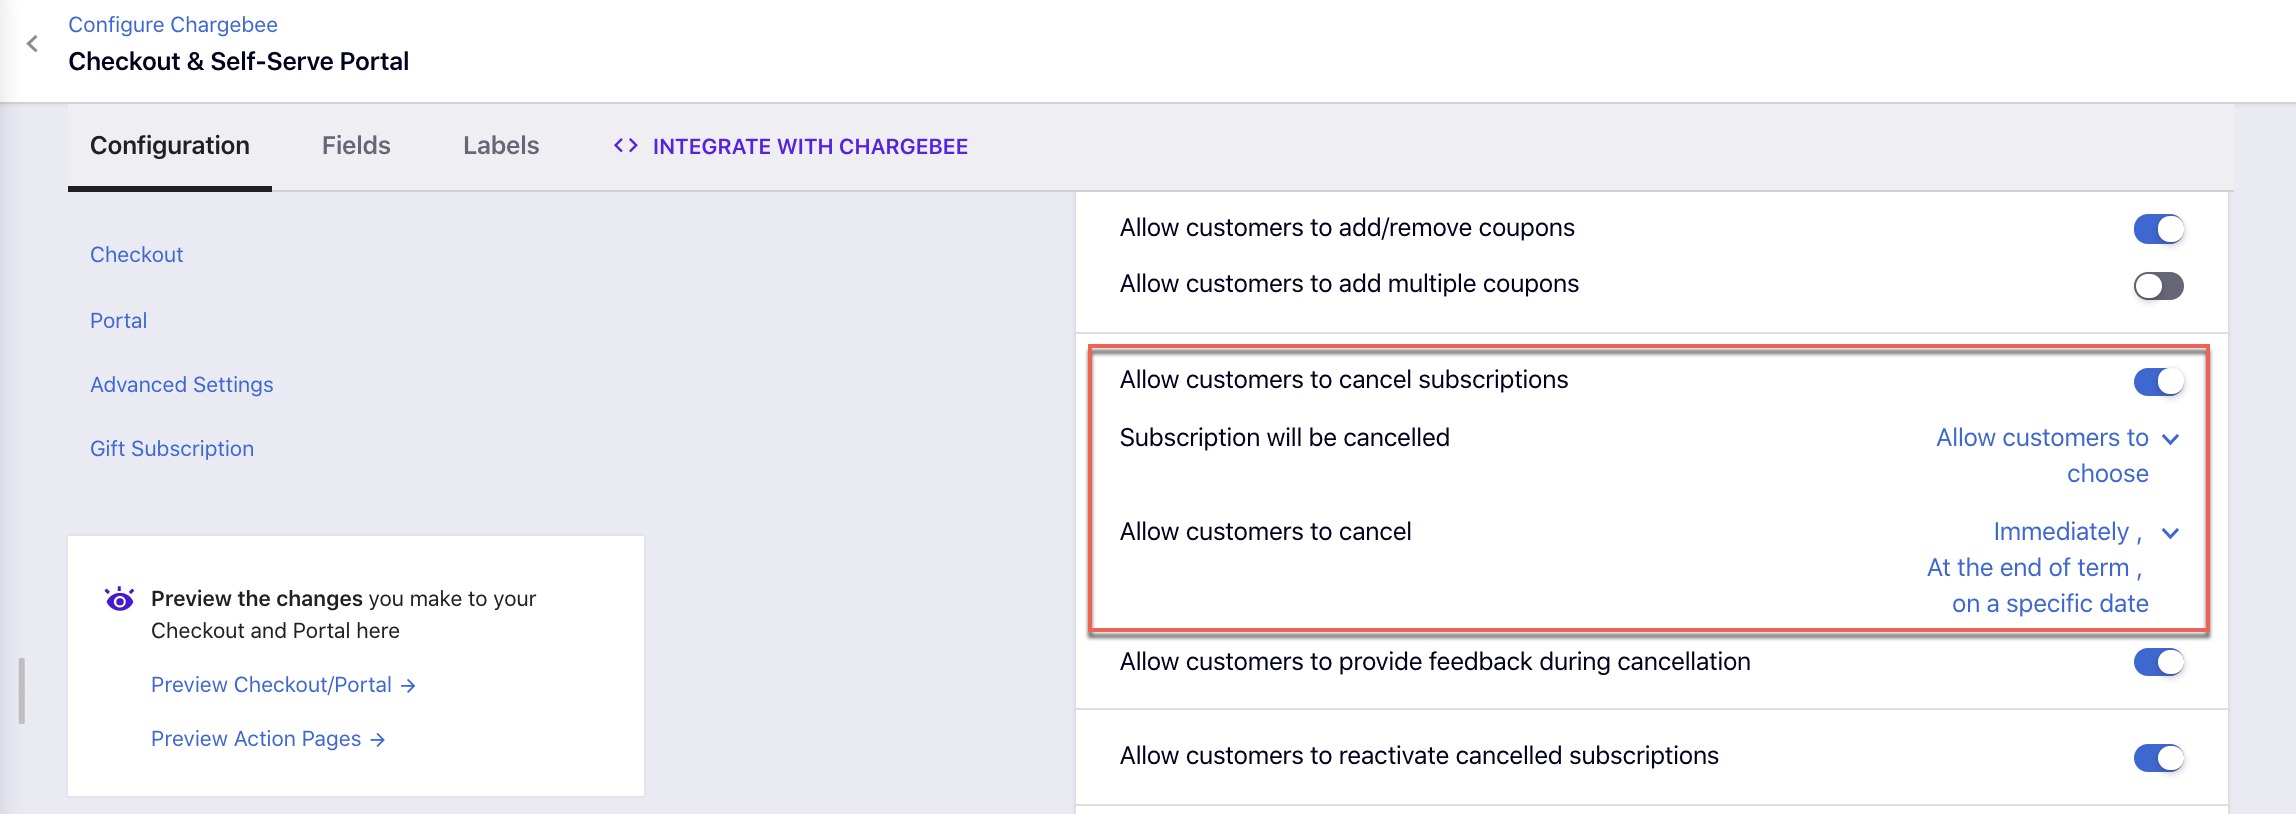This screenshot has width=2296, height=814.
Task: Toggle feedback during cancellation switch
Action: 2158,662
